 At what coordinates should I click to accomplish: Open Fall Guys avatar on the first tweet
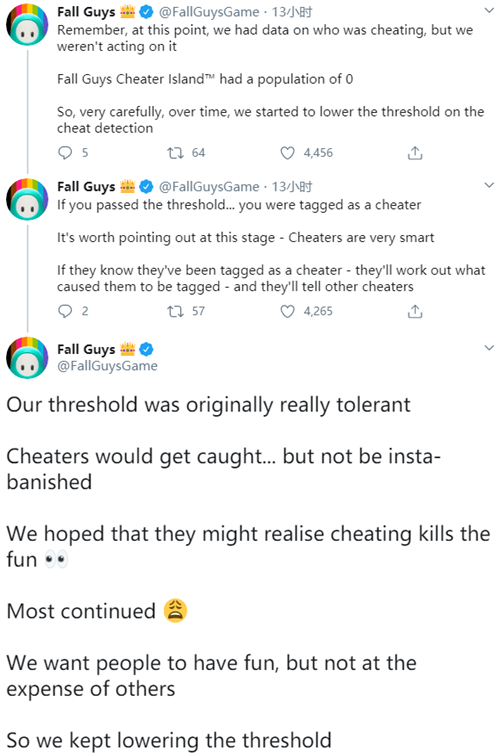27,24
